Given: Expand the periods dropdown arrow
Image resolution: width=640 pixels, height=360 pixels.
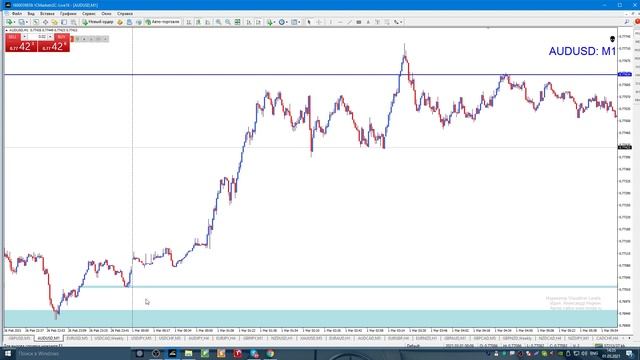Looking at the screenshot, I should point(287,22).
